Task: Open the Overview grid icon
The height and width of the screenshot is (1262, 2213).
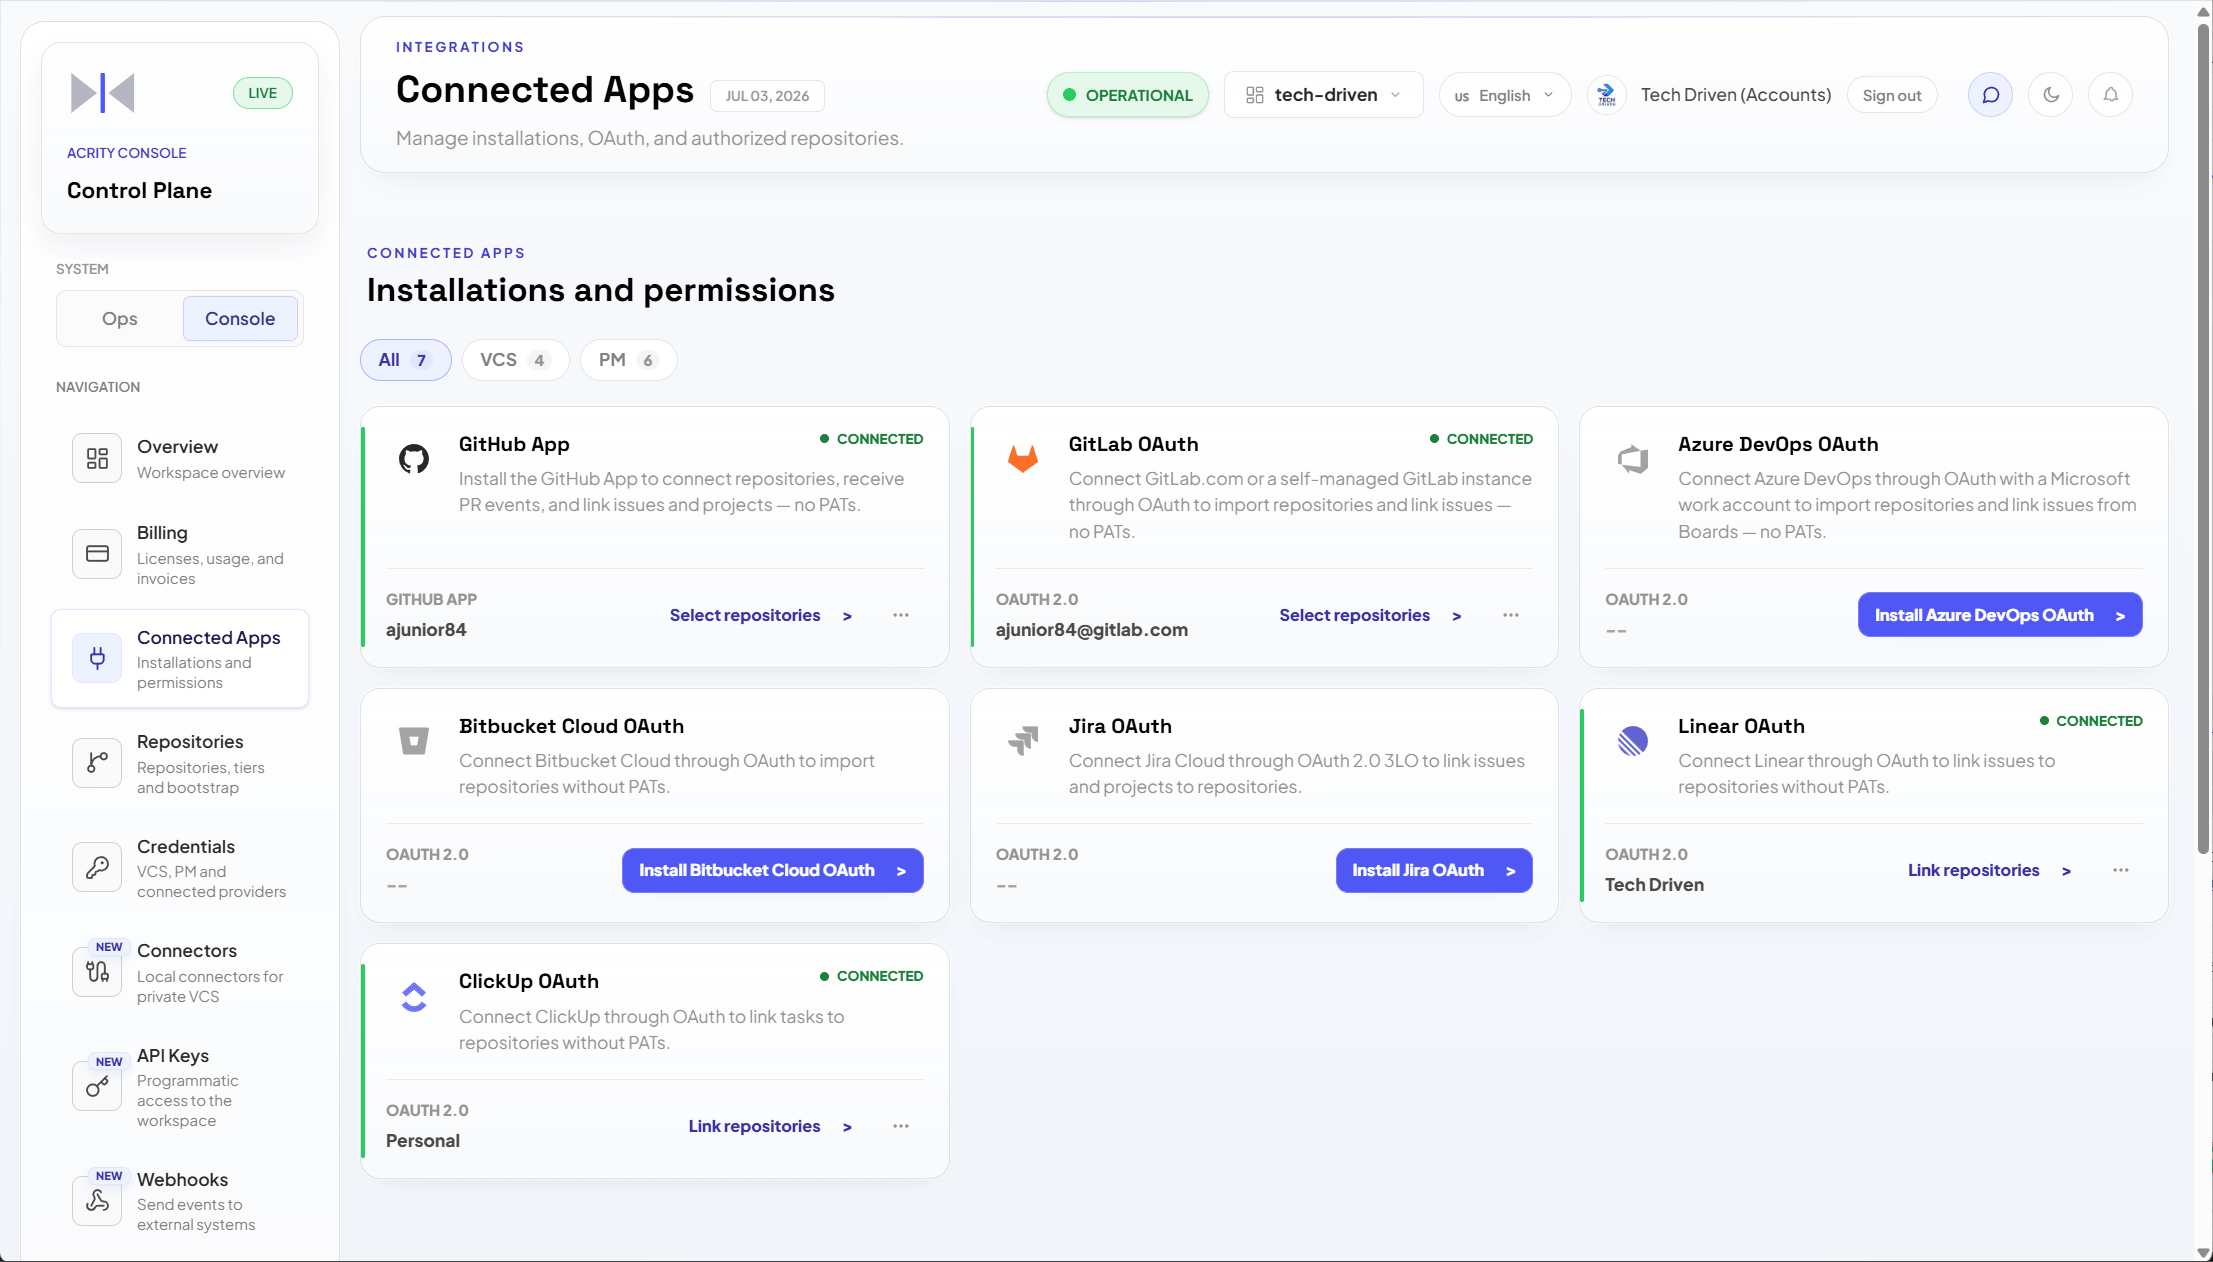Action: pyautogui.click(x=97, y=458)
